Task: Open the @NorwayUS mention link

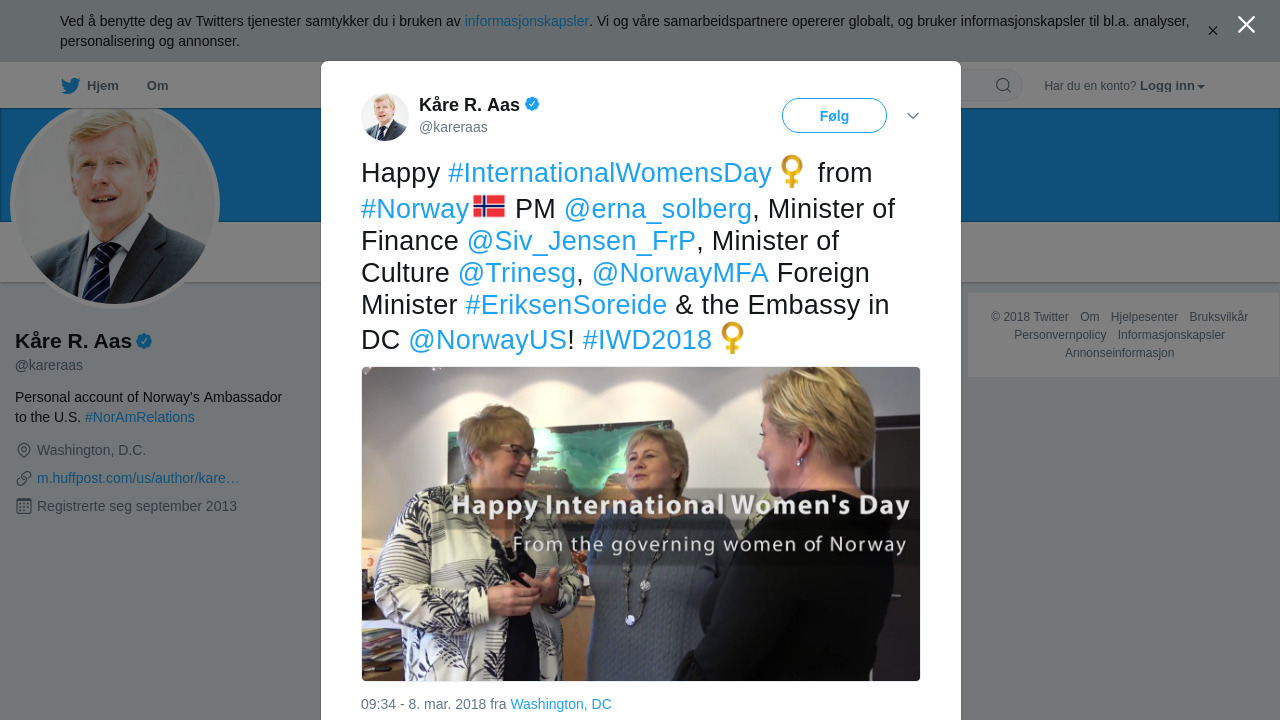Action: (x=487, y=340)
